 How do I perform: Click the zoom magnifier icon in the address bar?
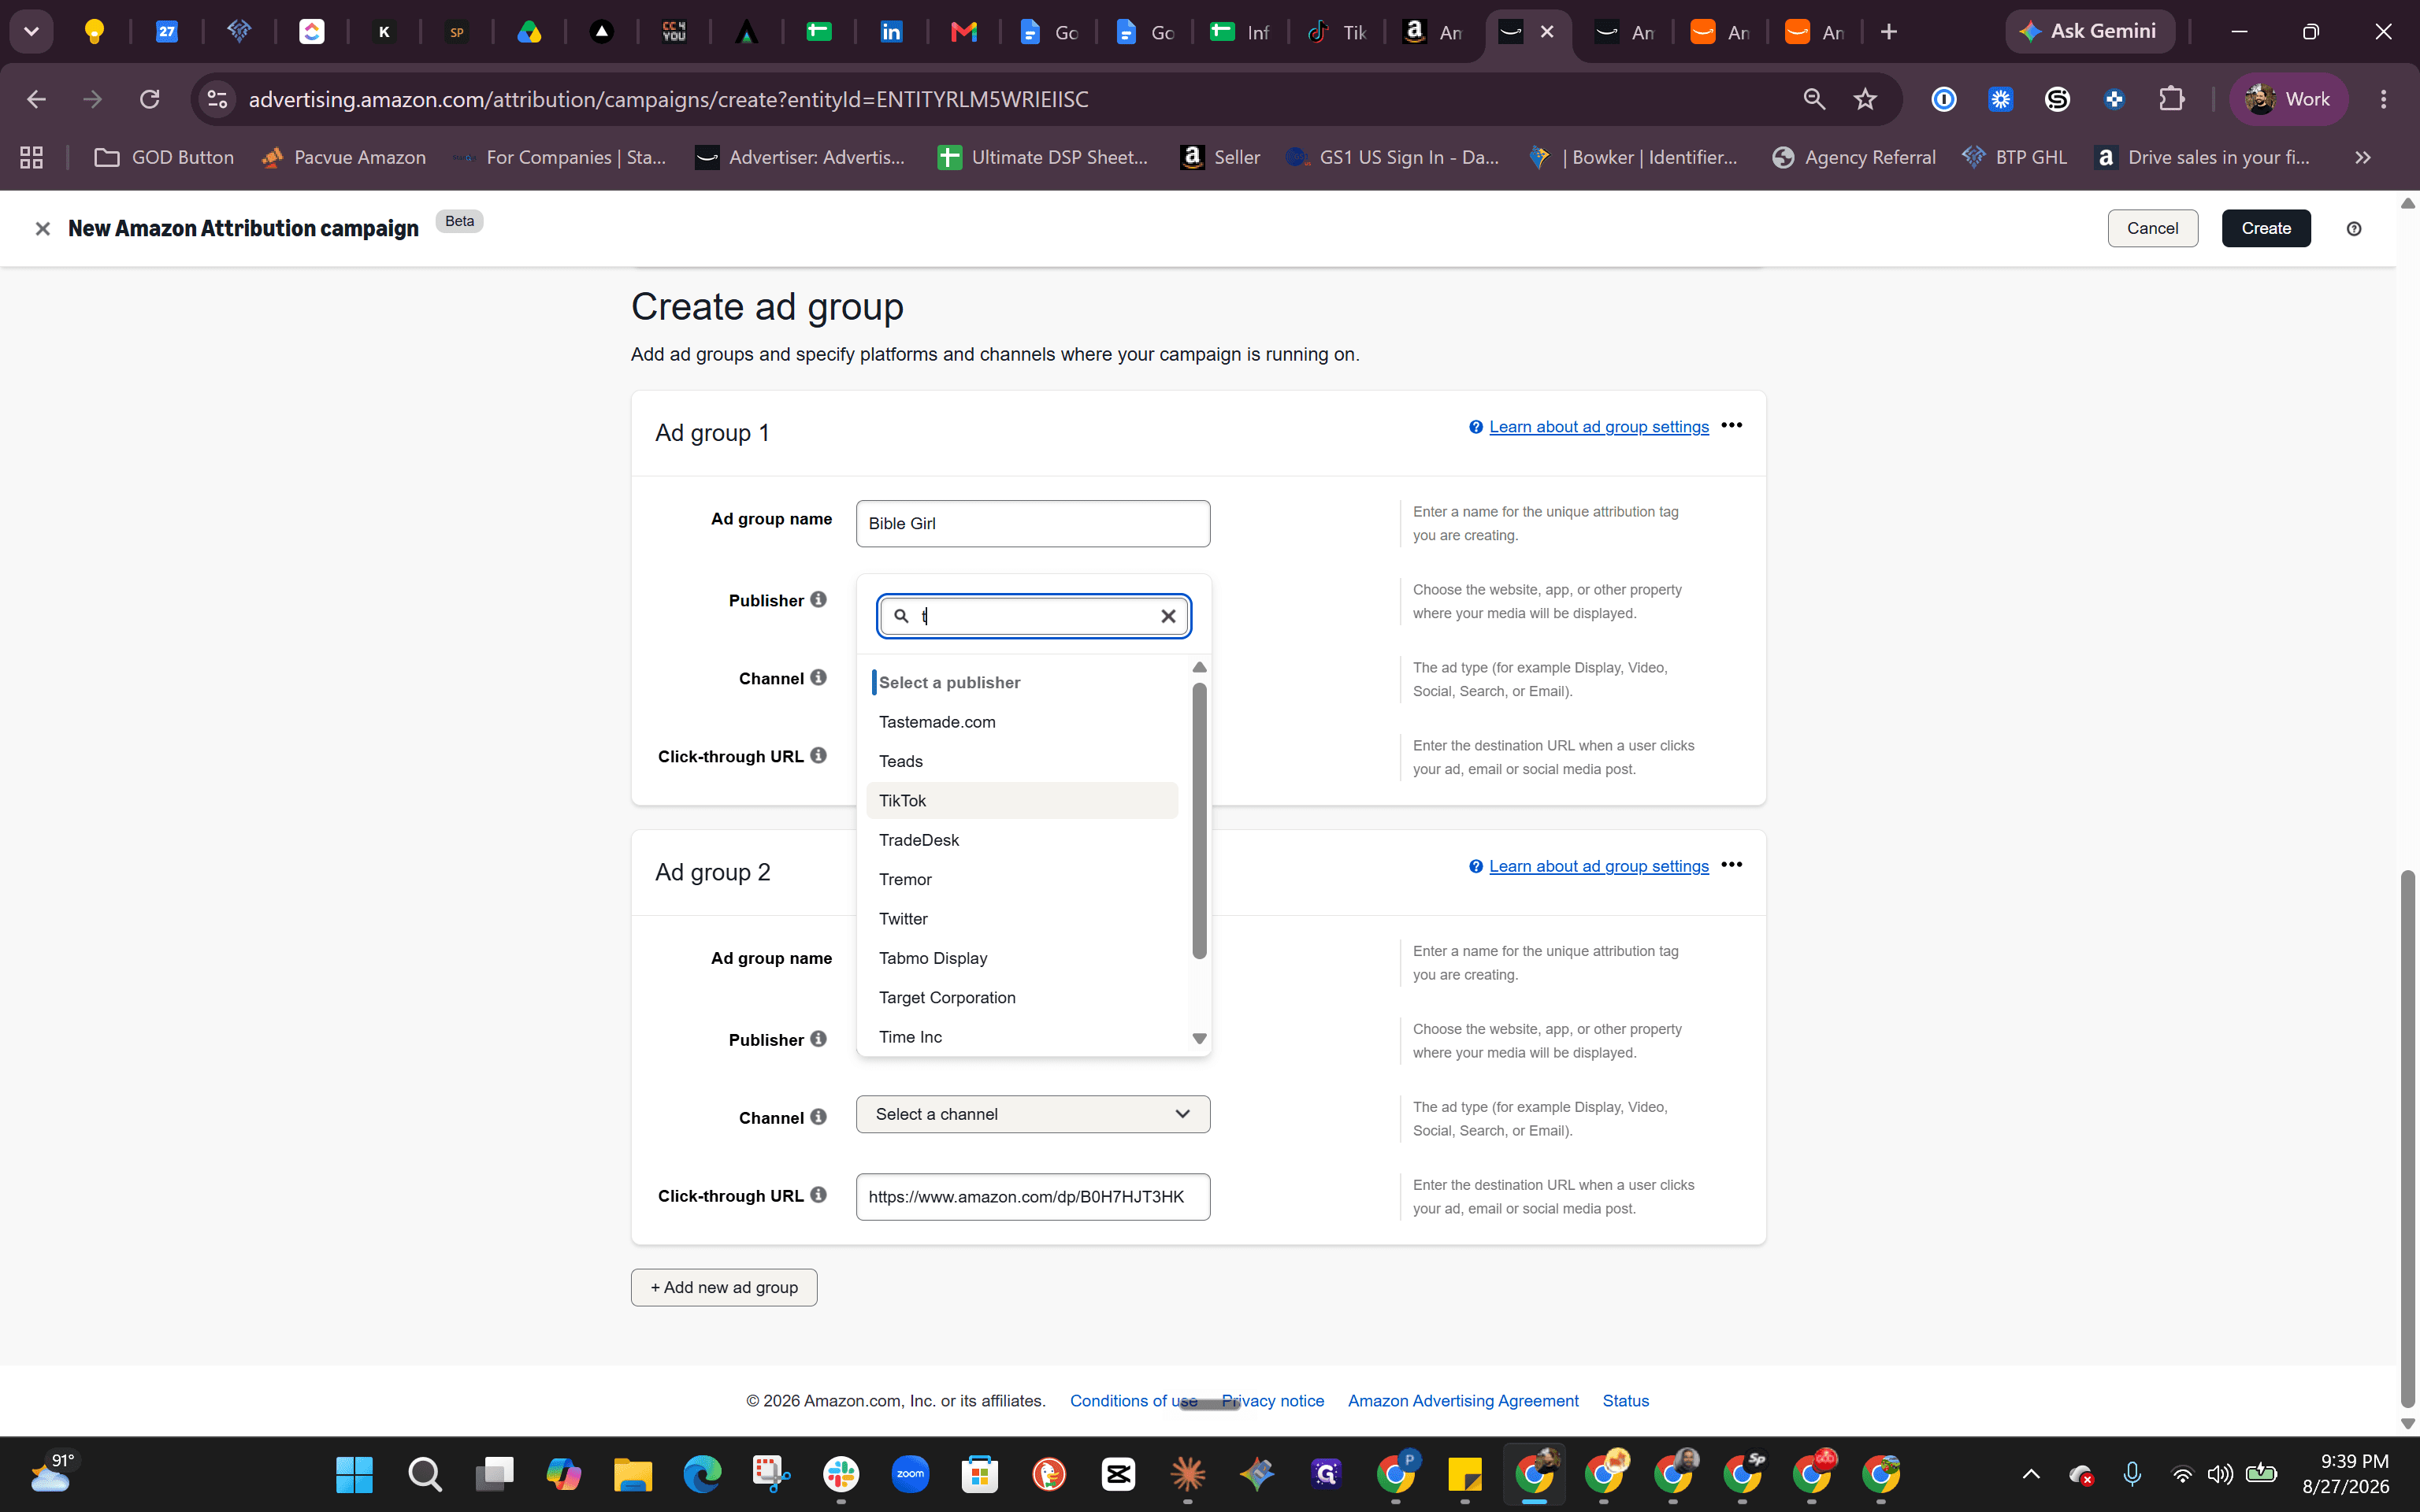(x=1814, y=99)
